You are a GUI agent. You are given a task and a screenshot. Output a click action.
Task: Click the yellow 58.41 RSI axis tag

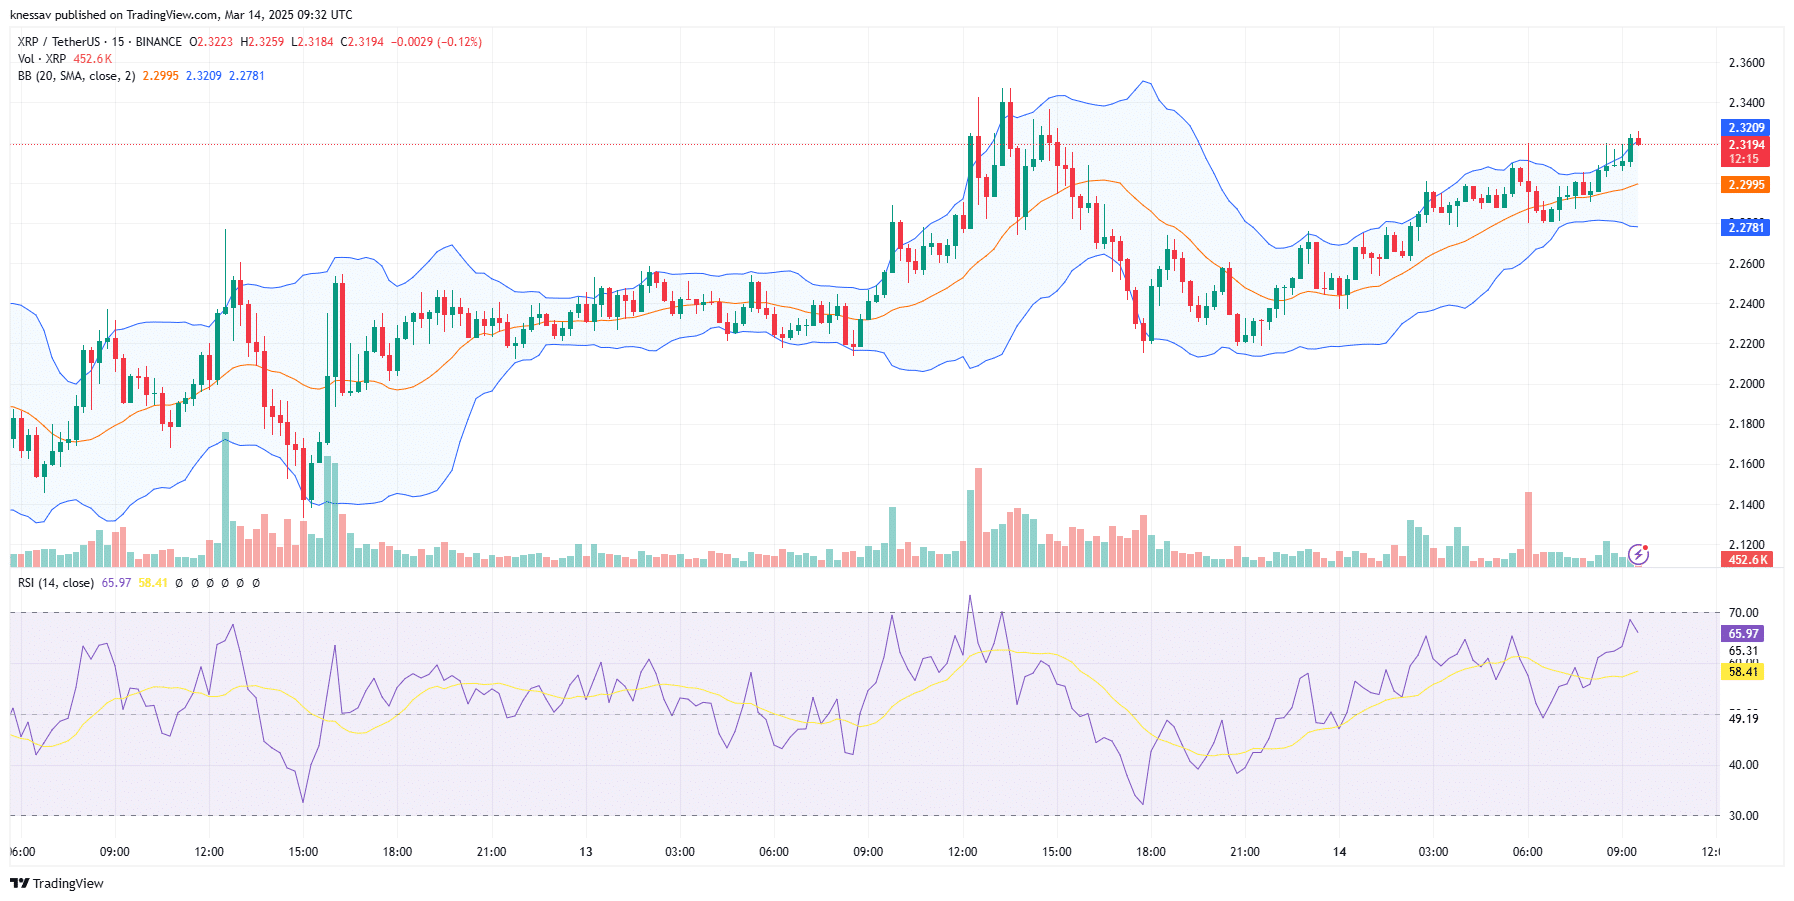pyautogui.click(x=1743, y=672)
